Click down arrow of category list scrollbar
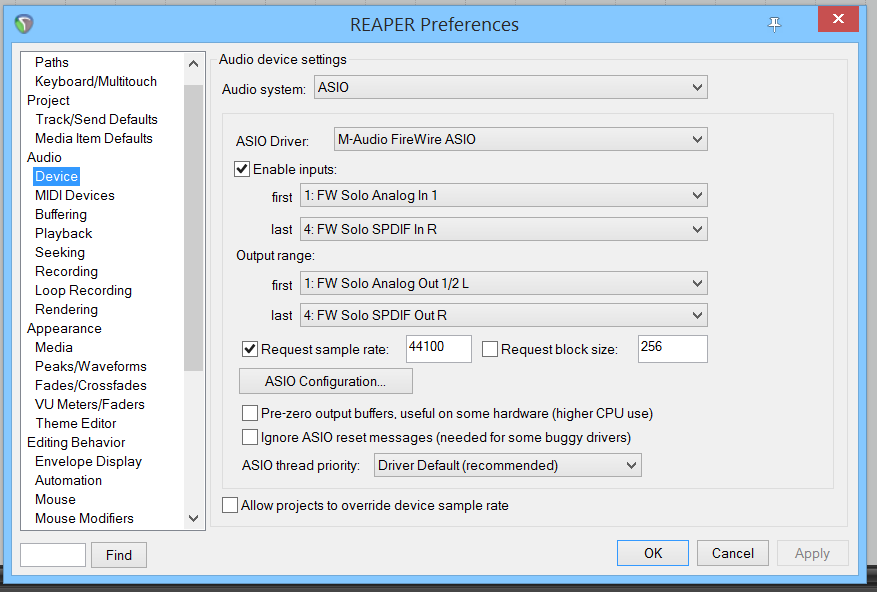Viewport: 877px width, 592px height. click(194, 518)
